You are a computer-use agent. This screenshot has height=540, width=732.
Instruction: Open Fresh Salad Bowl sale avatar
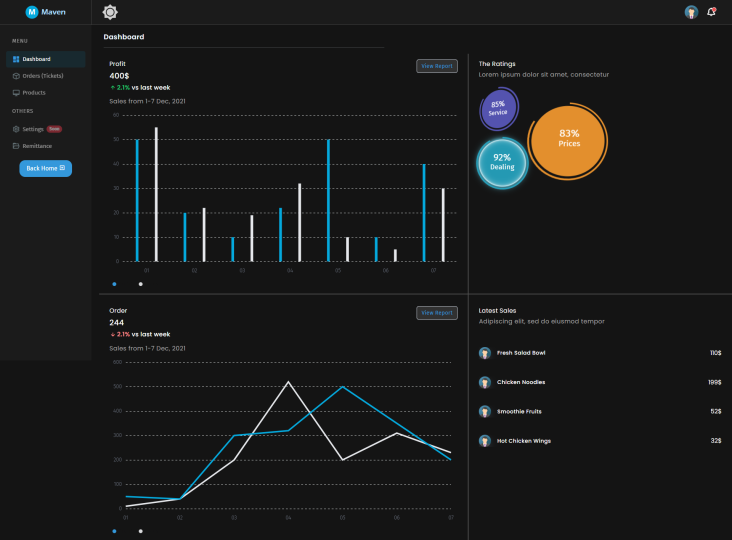tap(485, 353)
